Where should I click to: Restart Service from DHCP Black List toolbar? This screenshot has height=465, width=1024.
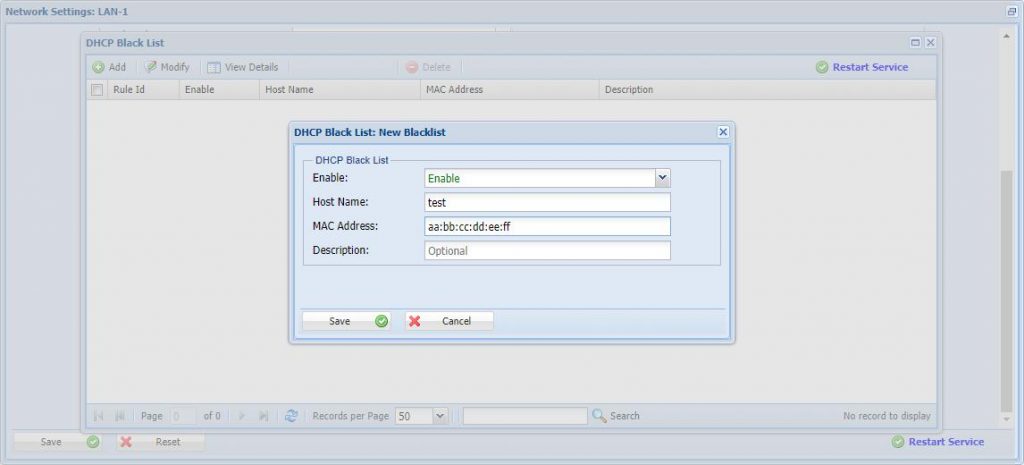click(862, 67)
